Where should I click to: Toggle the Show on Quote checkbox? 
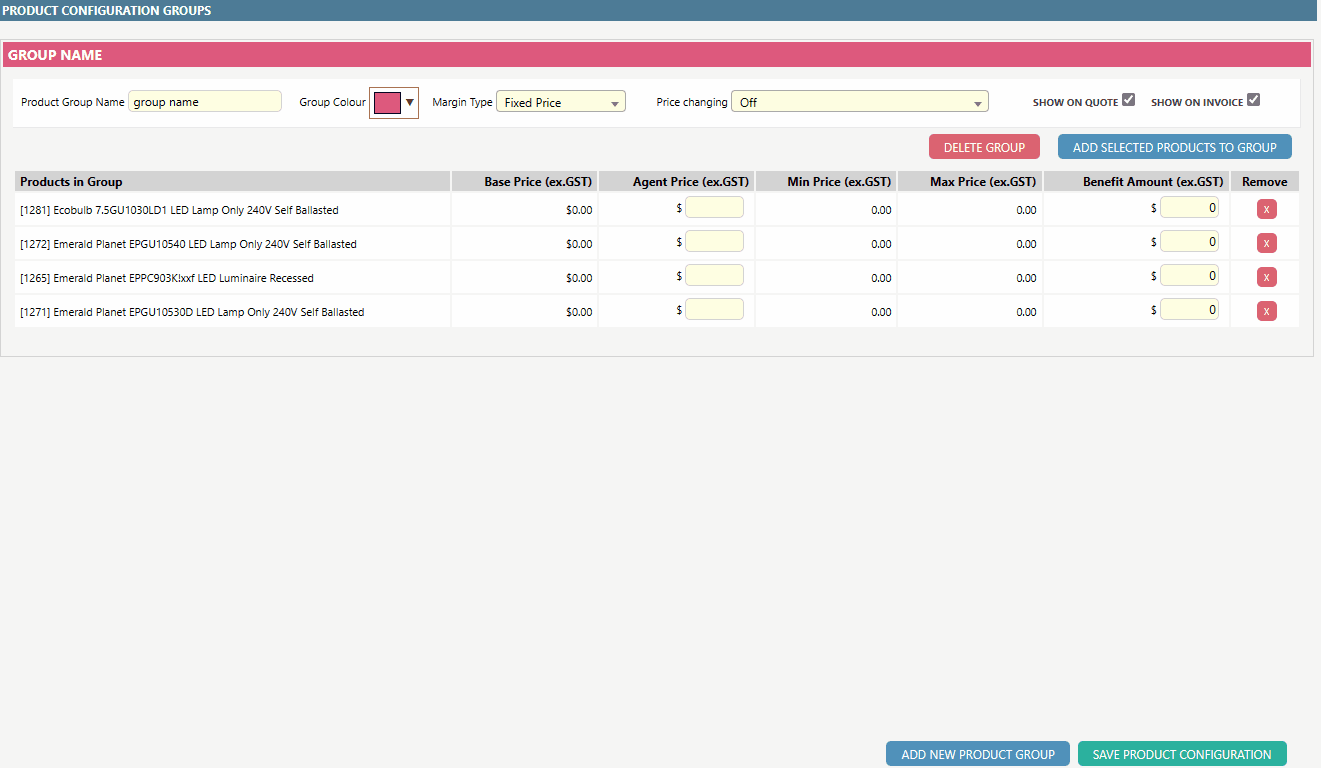[x=1128, y=100]
